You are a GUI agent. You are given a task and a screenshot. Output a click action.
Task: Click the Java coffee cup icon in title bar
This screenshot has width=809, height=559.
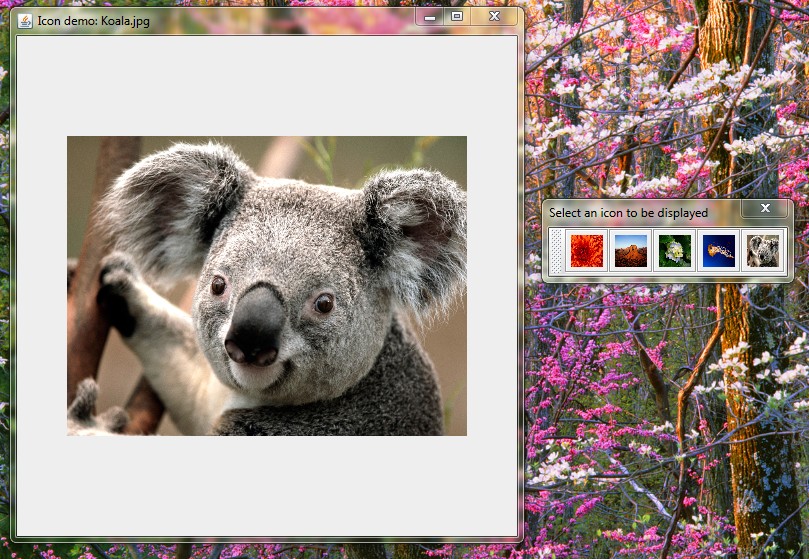point(25,20)
